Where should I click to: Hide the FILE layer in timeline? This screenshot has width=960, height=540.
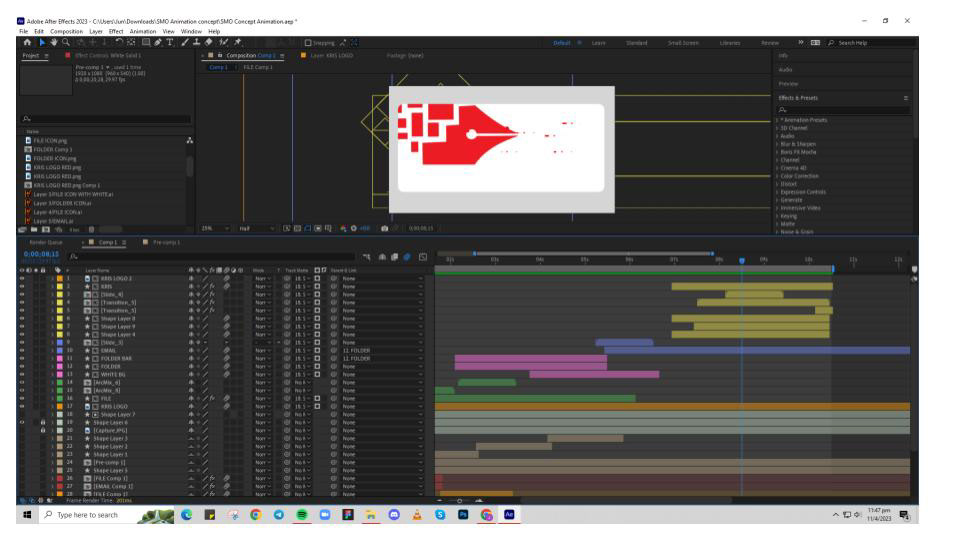tap(22, 399)
